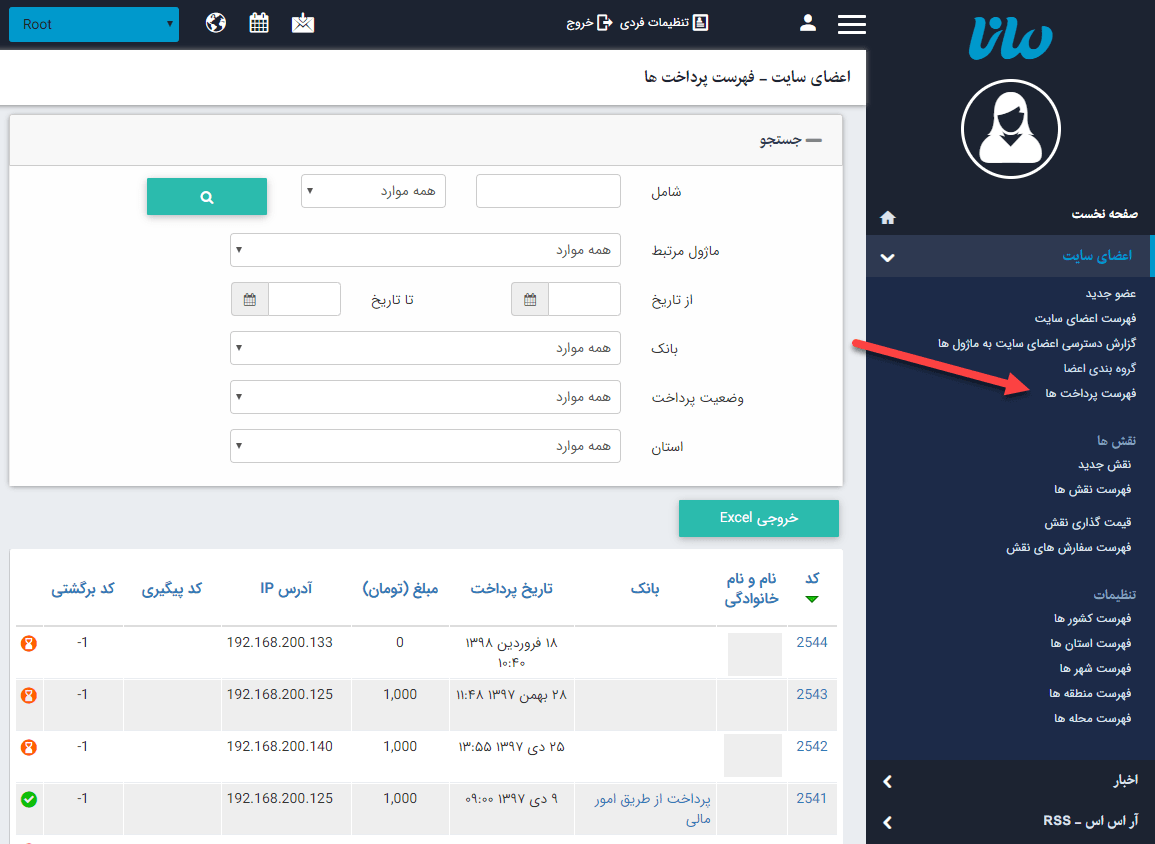Click the home icon in the sidebar
Screen dimensions: 1155x844
[887, 217]
